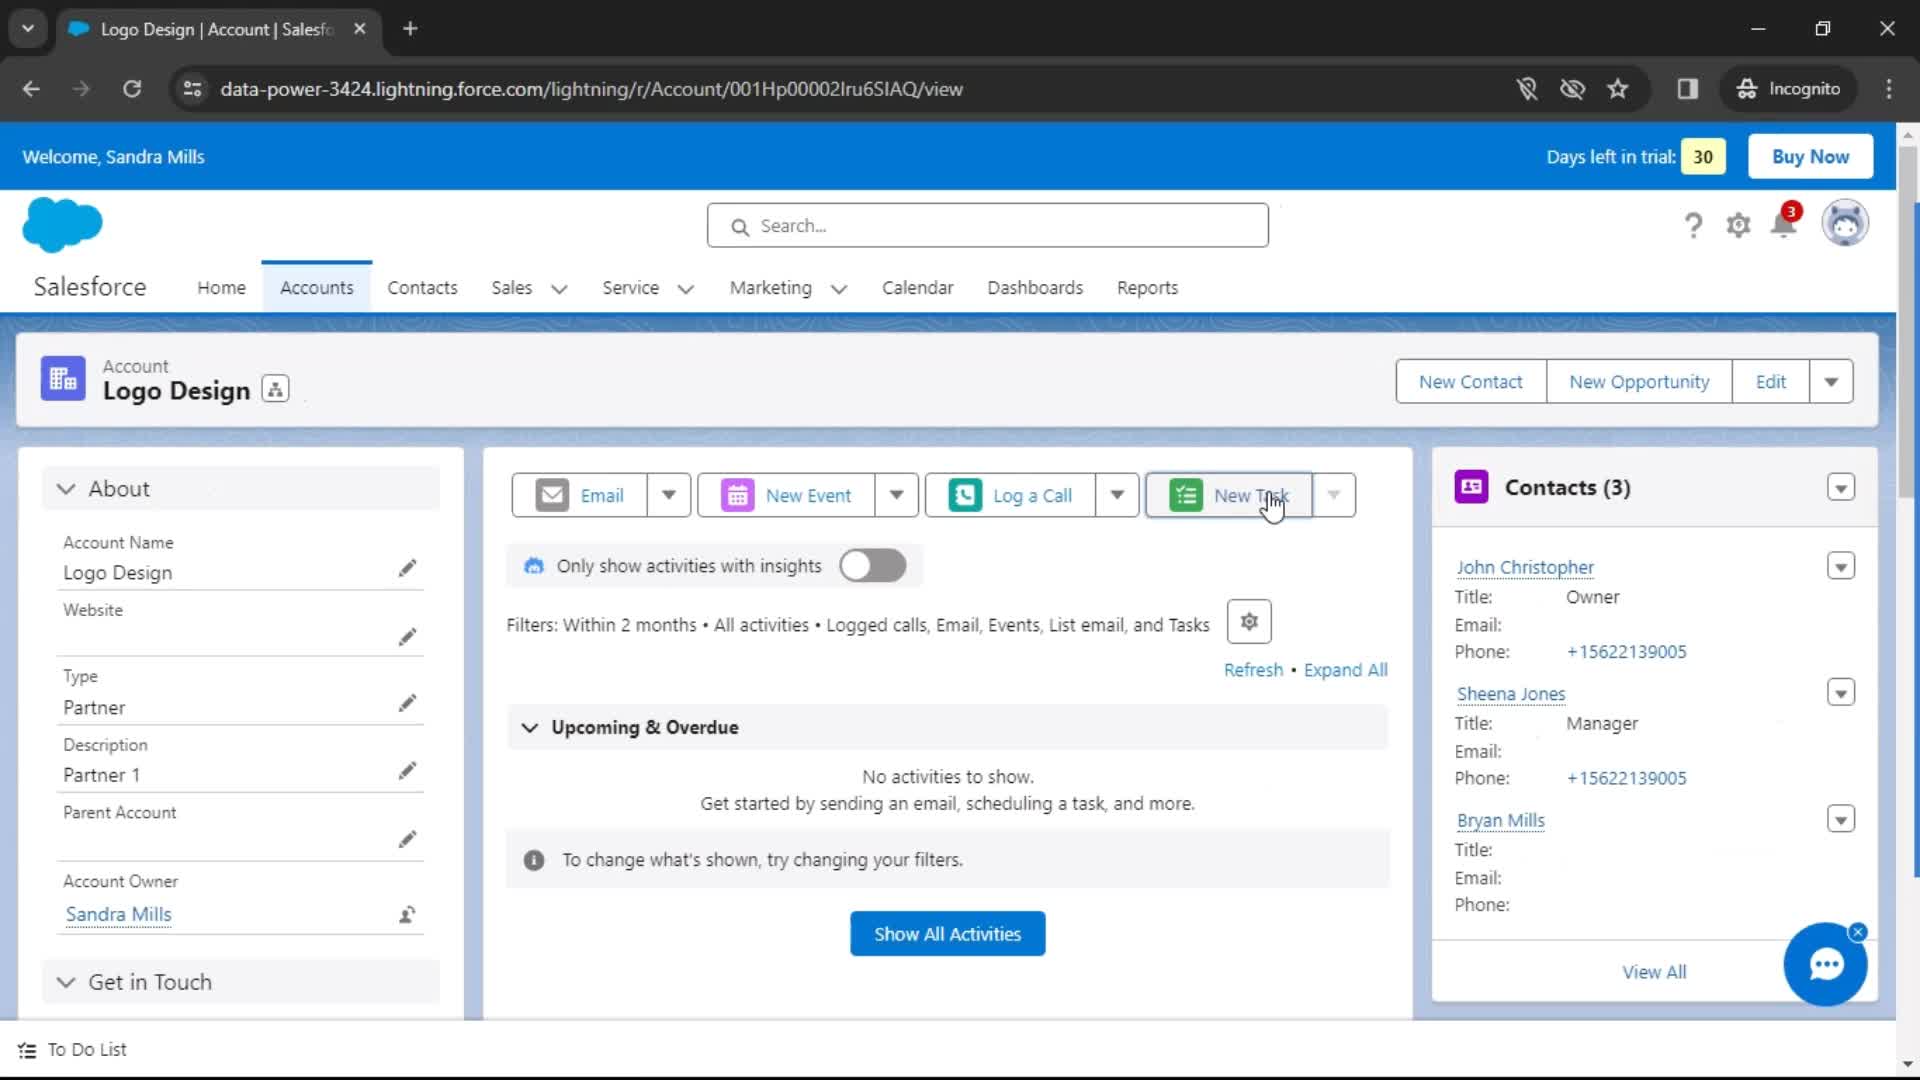Open the user profile avatar
This screenshot has height=1080, width=1920.
[x=1845, y=223]
